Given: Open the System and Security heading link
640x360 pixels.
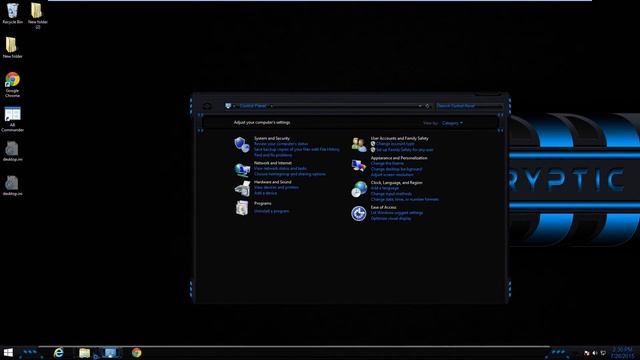Looking at the screenshot, I should tap(272, 138).
